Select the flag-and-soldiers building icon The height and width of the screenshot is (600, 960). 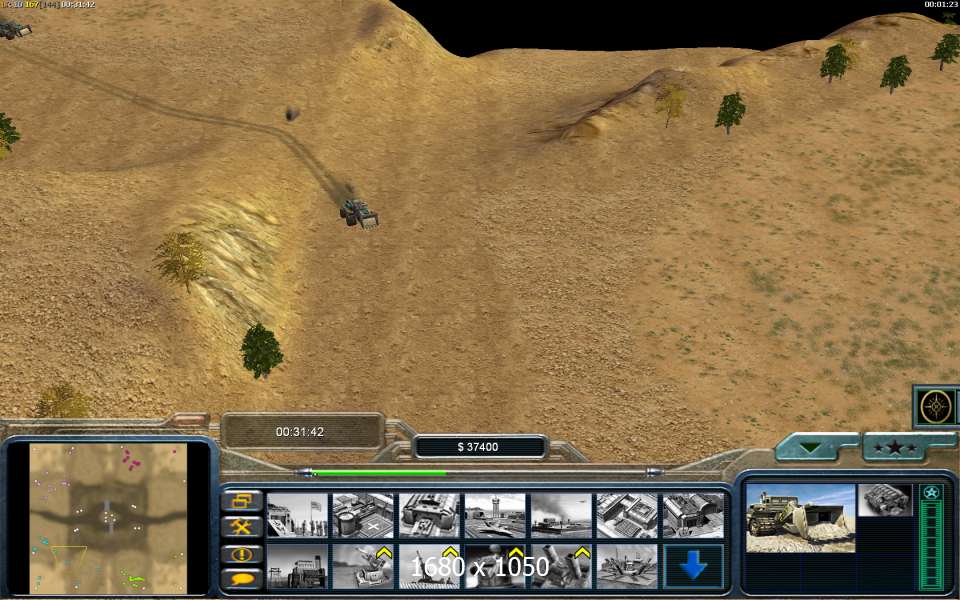pos(298,516)
